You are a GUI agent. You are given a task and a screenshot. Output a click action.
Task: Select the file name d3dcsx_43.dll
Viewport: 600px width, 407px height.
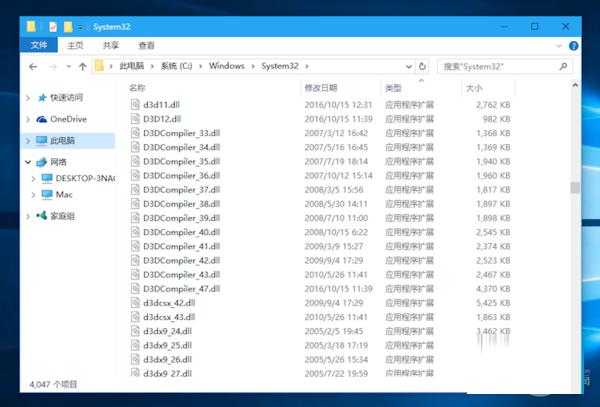pyautogui.click(x=169, y=317)
